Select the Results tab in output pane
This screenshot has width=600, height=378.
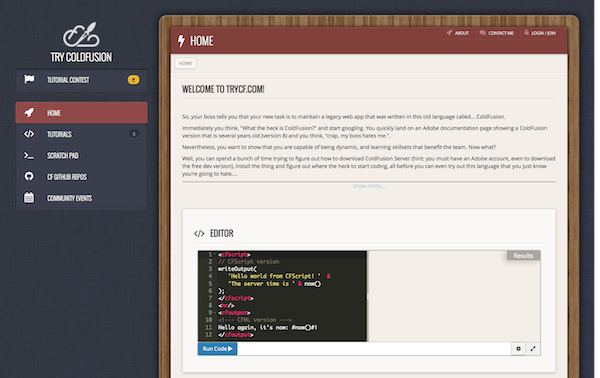coord(523,256)
